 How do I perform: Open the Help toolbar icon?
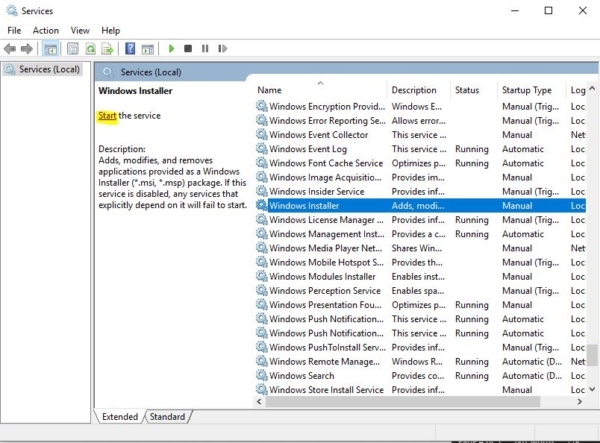pyautogui.click(x=130, y=49)
